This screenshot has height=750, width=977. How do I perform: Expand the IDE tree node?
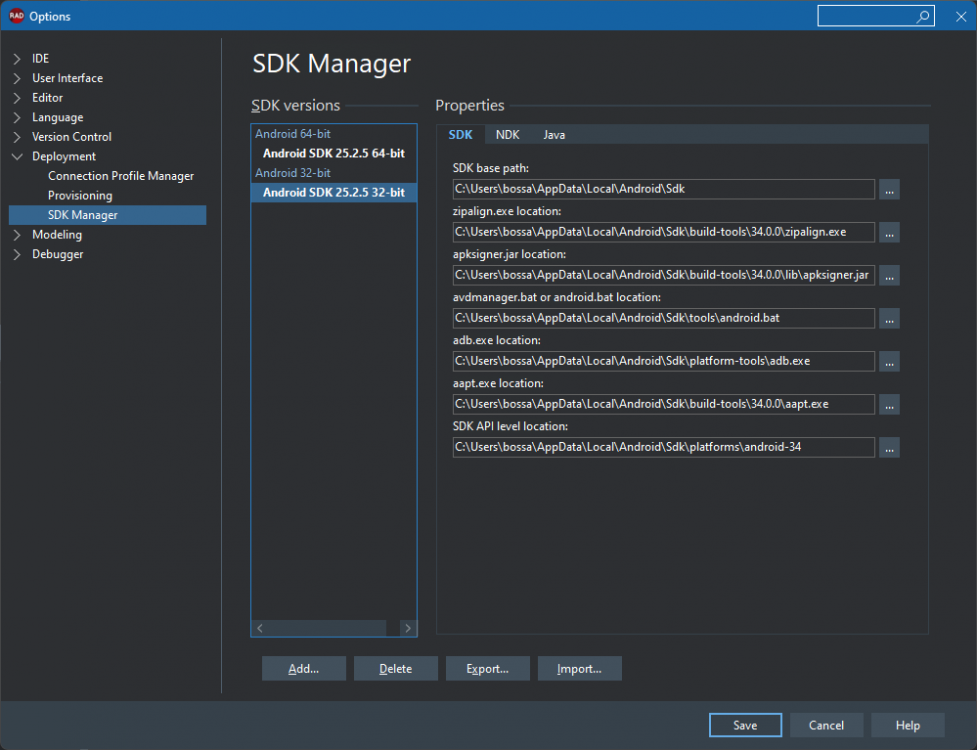pos(17,59)
